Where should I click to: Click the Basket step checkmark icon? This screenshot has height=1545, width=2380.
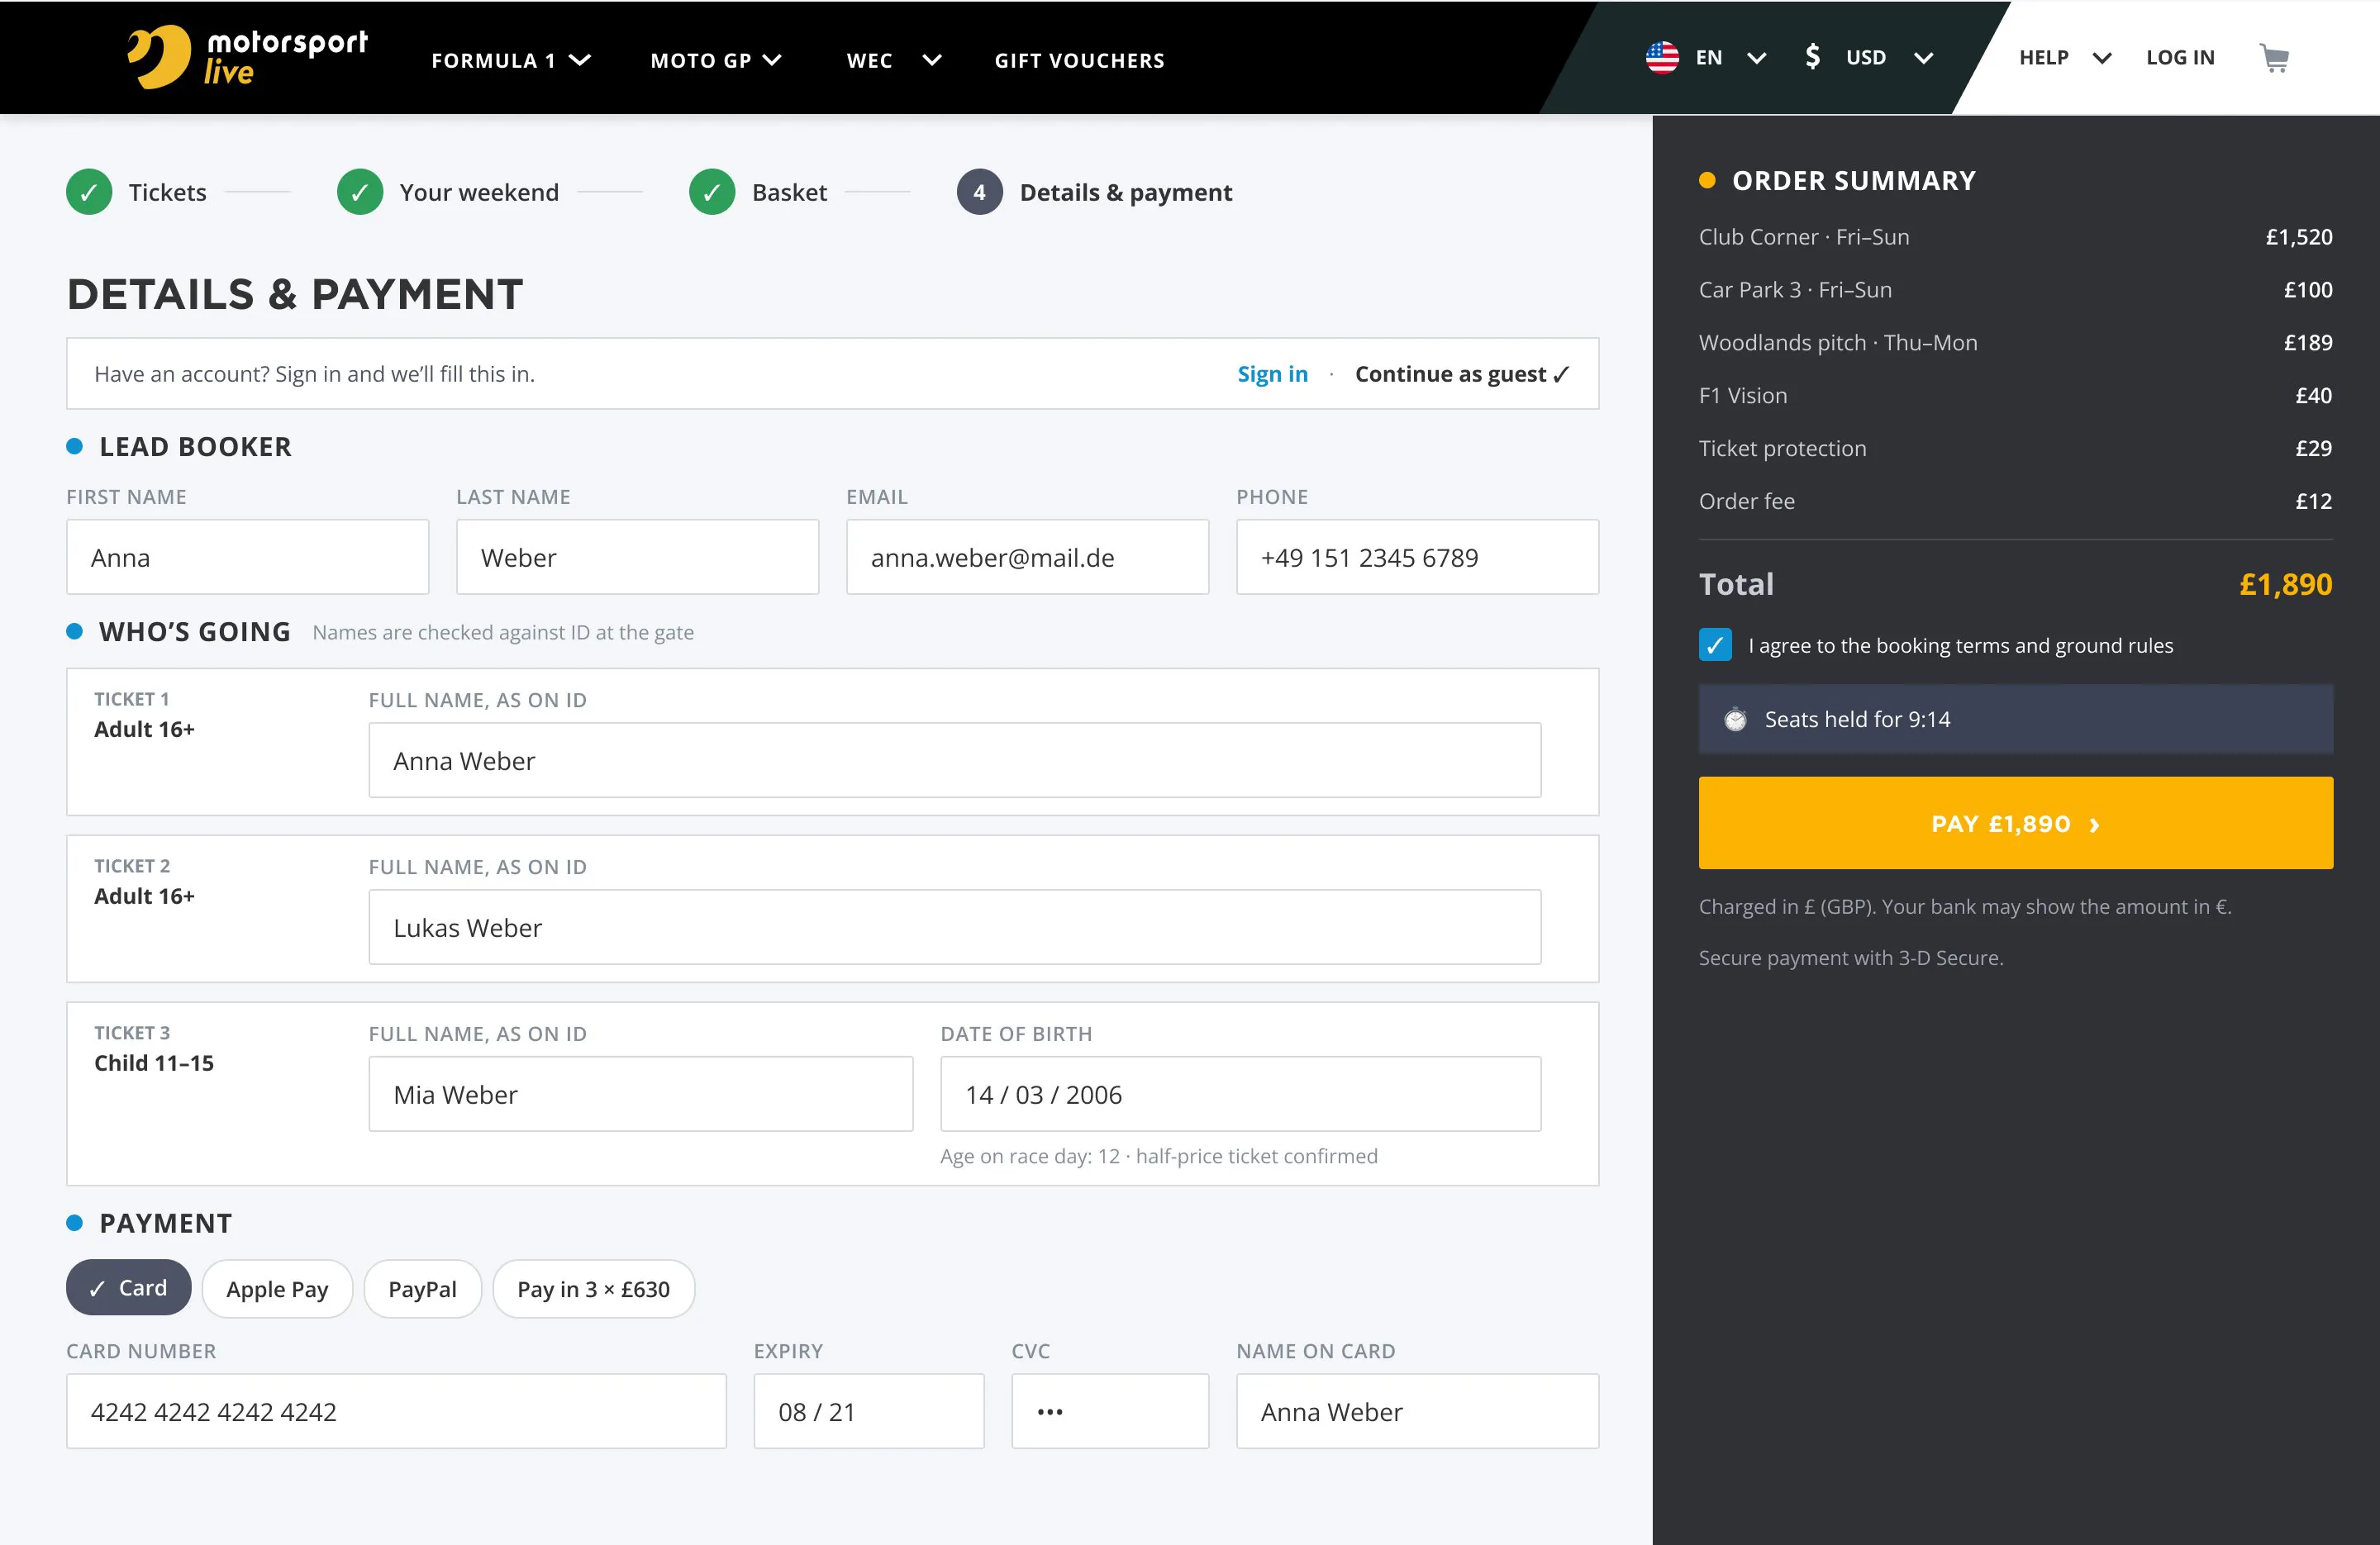(712, 192)
